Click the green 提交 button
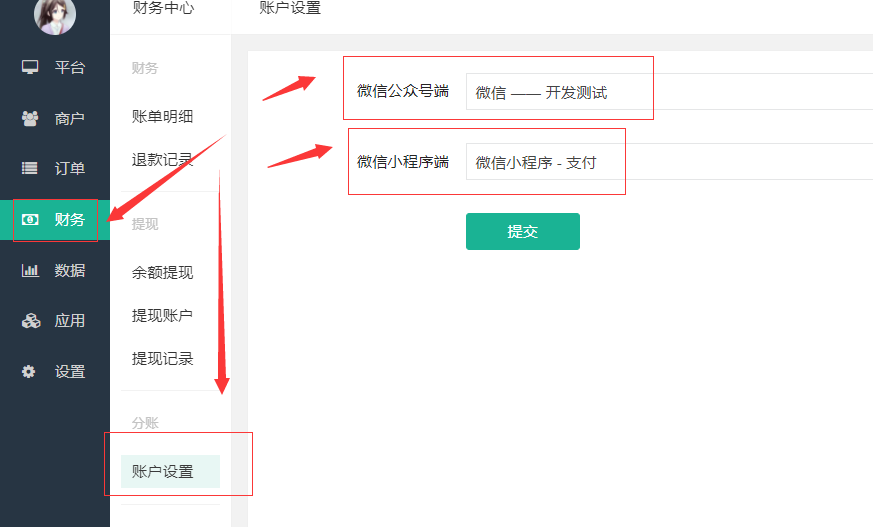This screenshot has width=873, height=527. coord(523,232)
